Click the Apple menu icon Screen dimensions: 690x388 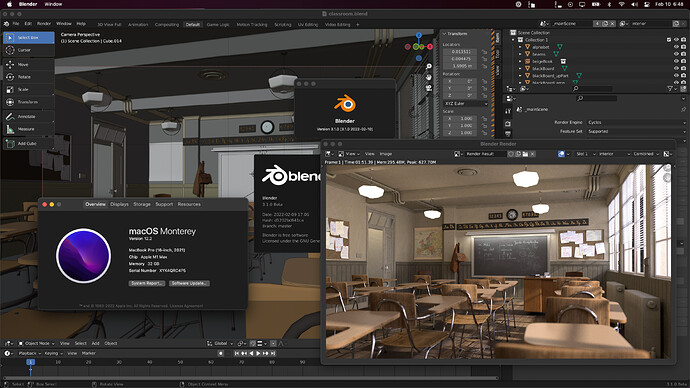[x=9, y=4]
